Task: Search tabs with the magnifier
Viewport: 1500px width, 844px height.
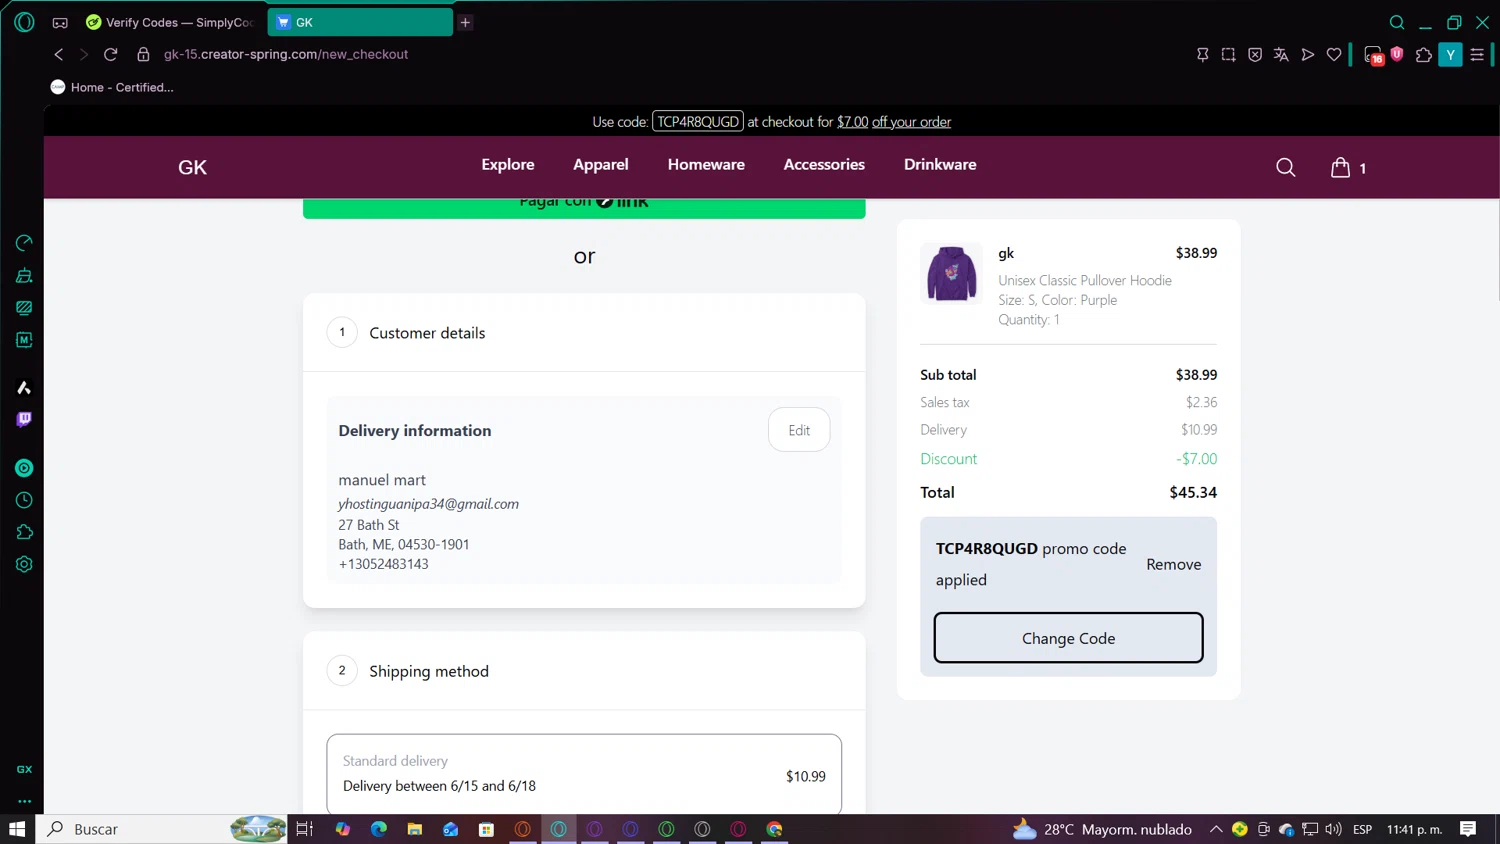Action: tap(1397, 22)
